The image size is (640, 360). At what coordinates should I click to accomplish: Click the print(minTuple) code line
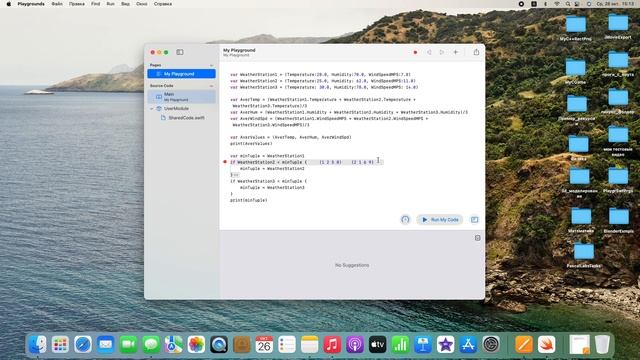pos(248,200)
